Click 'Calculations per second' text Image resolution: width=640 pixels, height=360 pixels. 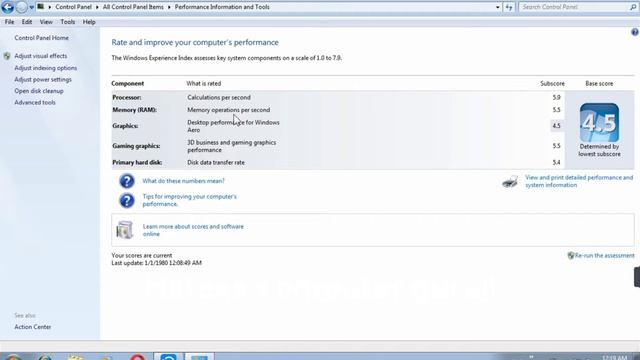pos(219,98)
